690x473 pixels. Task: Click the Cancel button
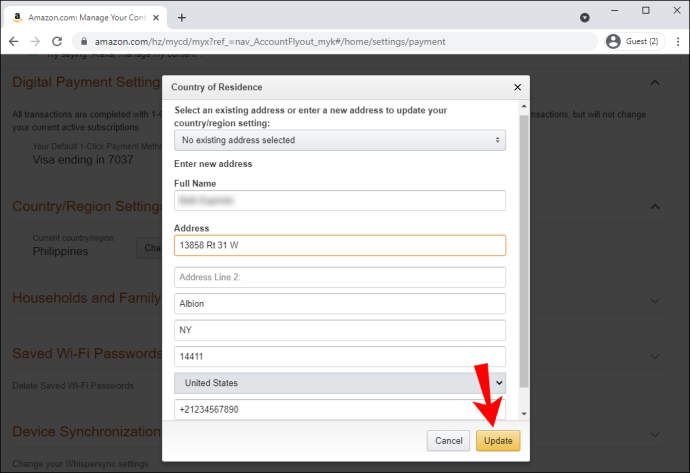(x=448, y=440)
